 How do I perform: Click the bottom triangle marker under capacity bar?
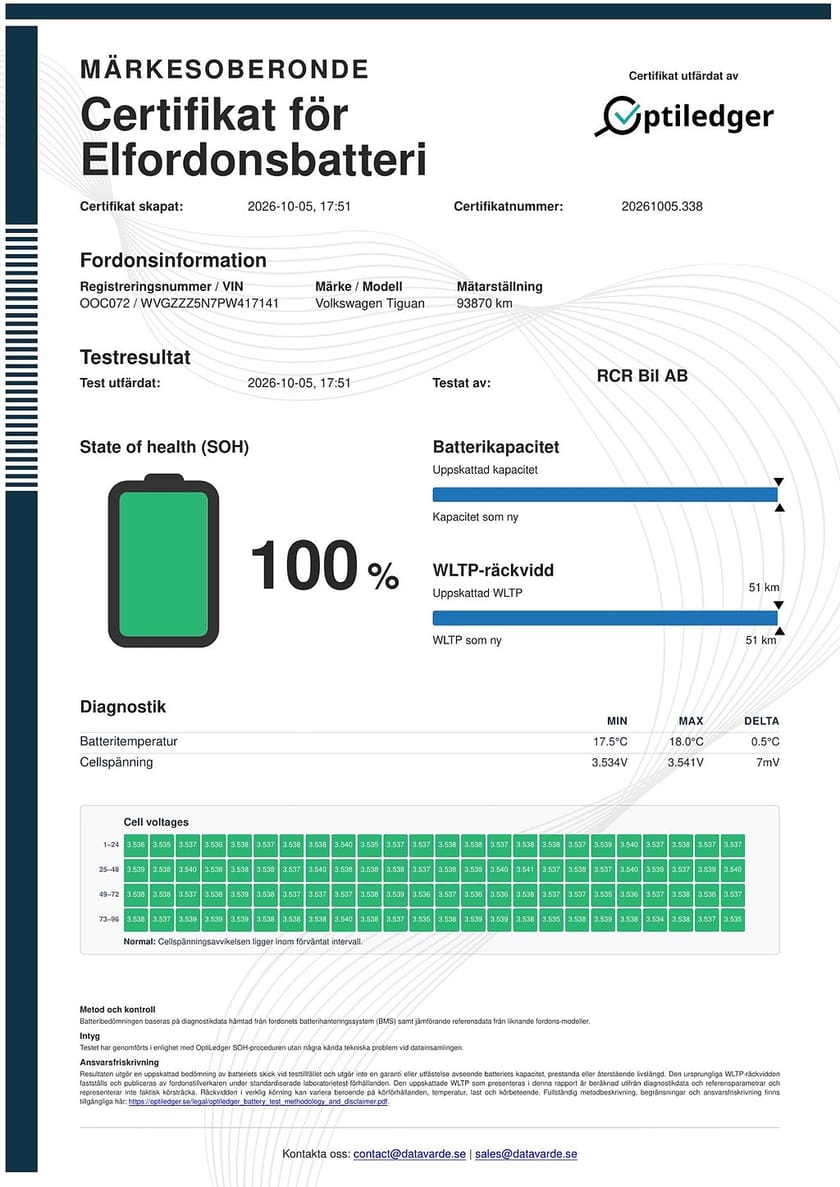tap(779, 507)
